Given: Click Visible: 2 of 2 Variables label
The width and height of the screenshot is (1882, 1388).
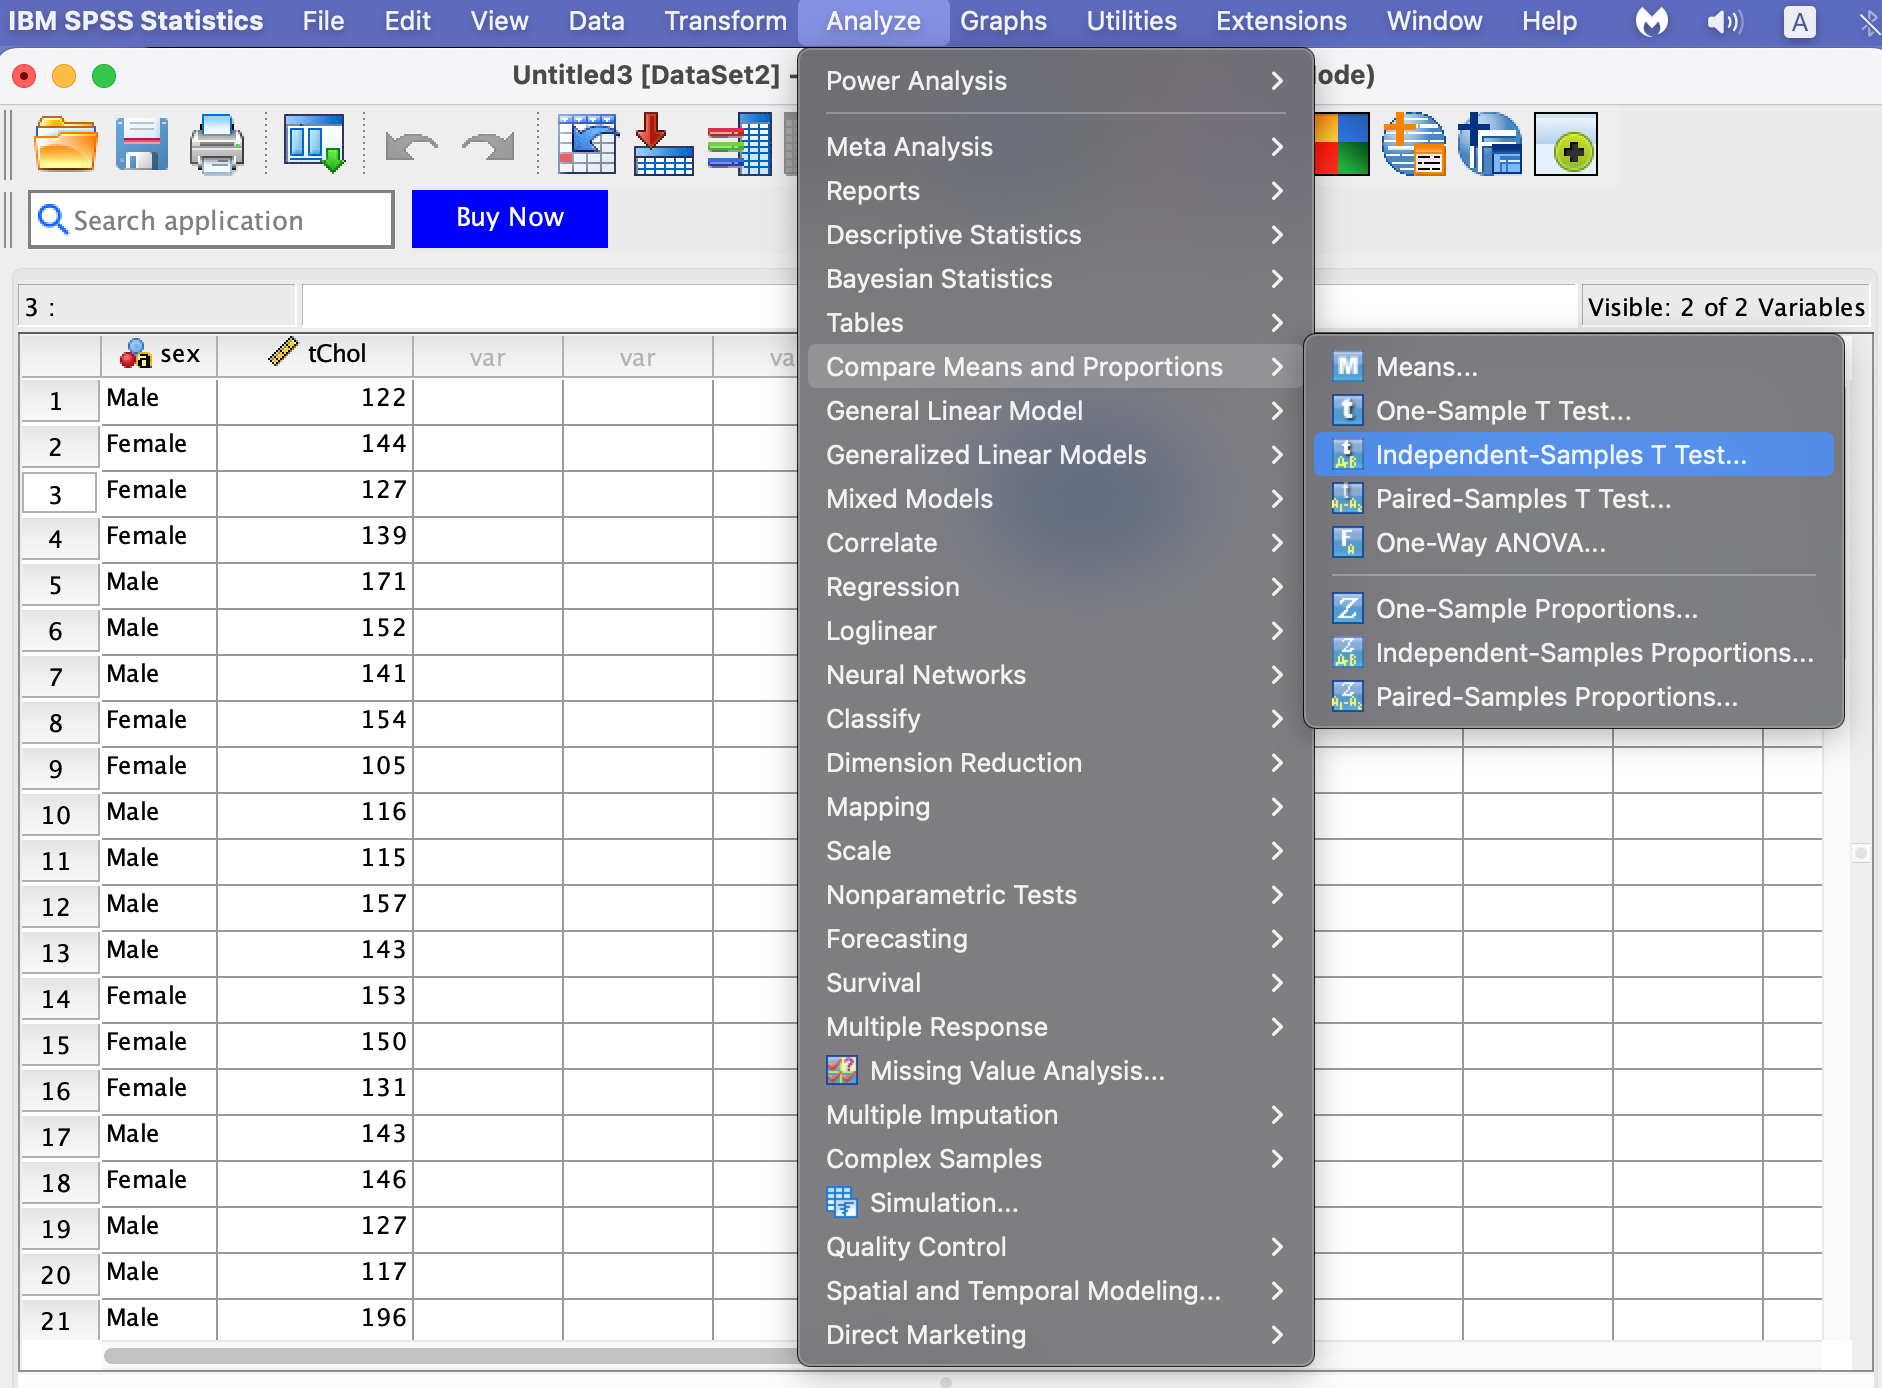Looking at the screenshot, I should tap(1726, 307).
